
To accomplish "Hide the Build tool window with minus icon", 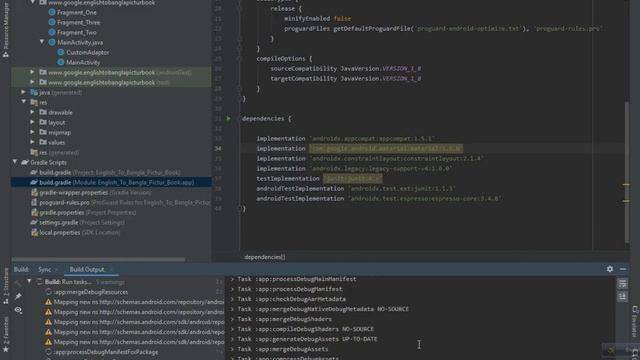I will coord(623,269).
